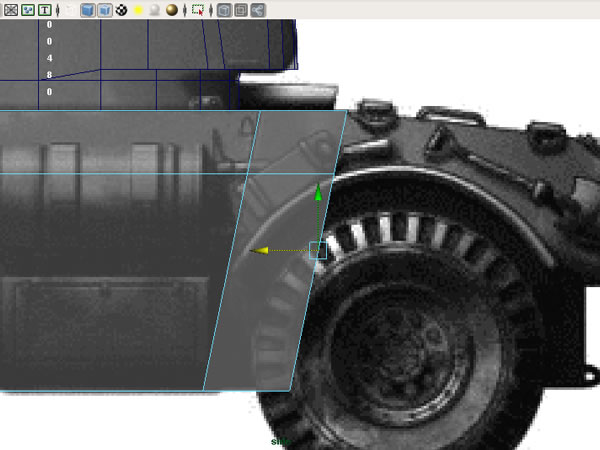This screenshot has height=450, width=600.
Task: Toggle X-ray joints icon
Action: 258,10
